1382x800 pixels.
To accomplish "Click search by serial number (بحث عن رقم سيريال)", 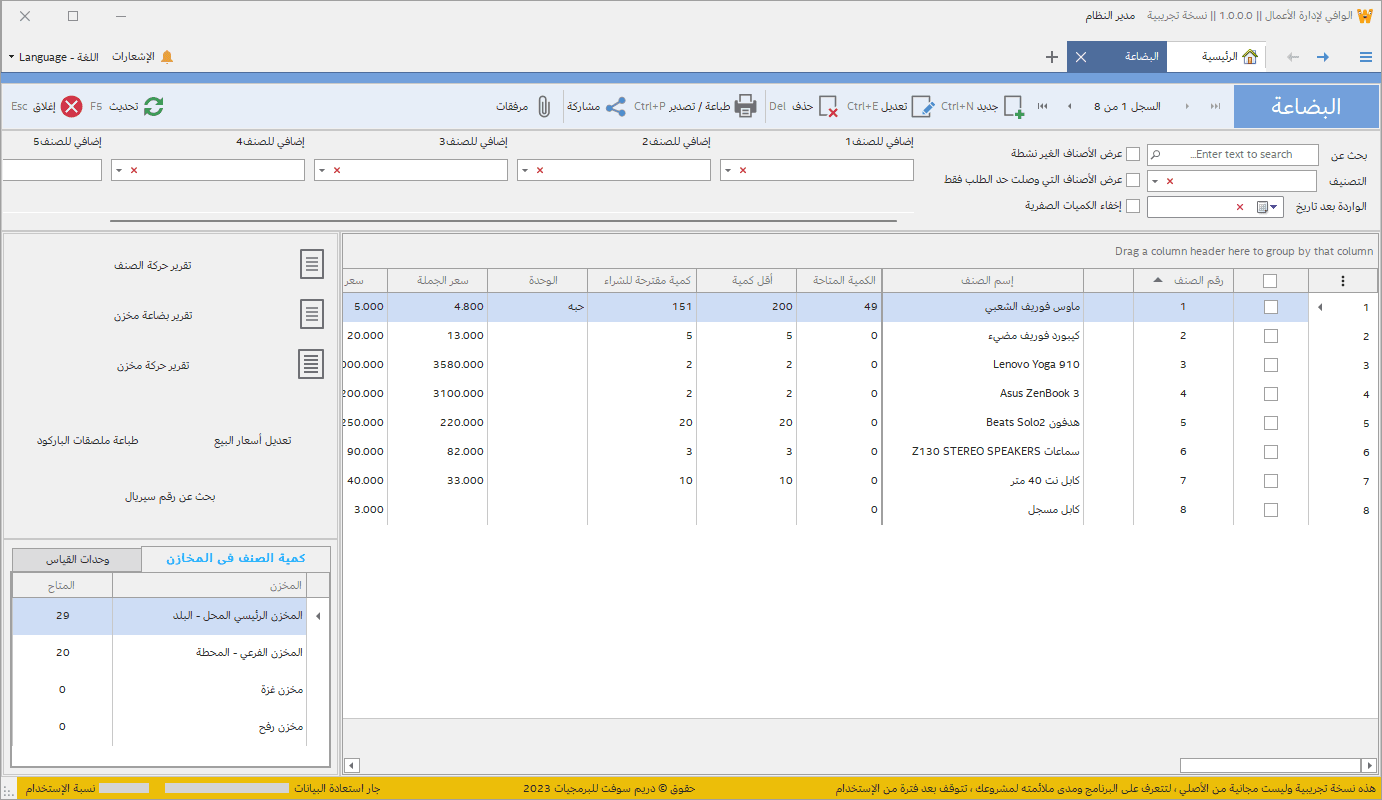I will pos(170,496).
